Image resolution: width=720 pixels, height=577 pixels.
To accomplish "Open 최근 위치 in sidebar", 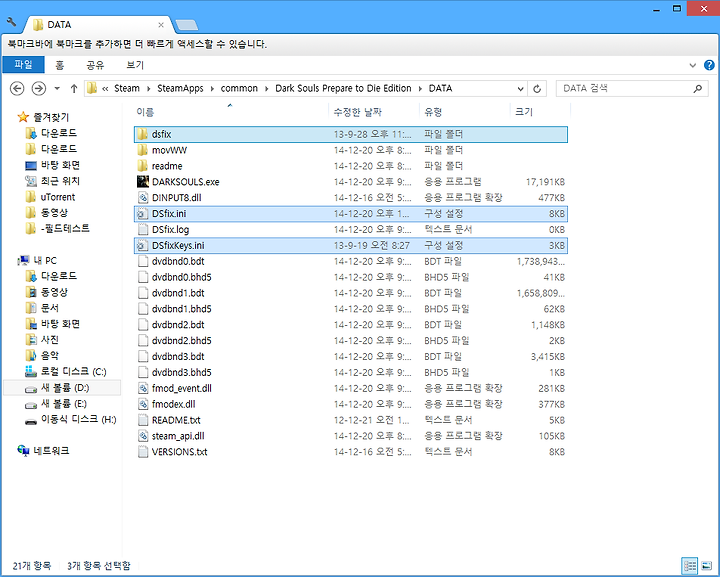I will 53,181.
